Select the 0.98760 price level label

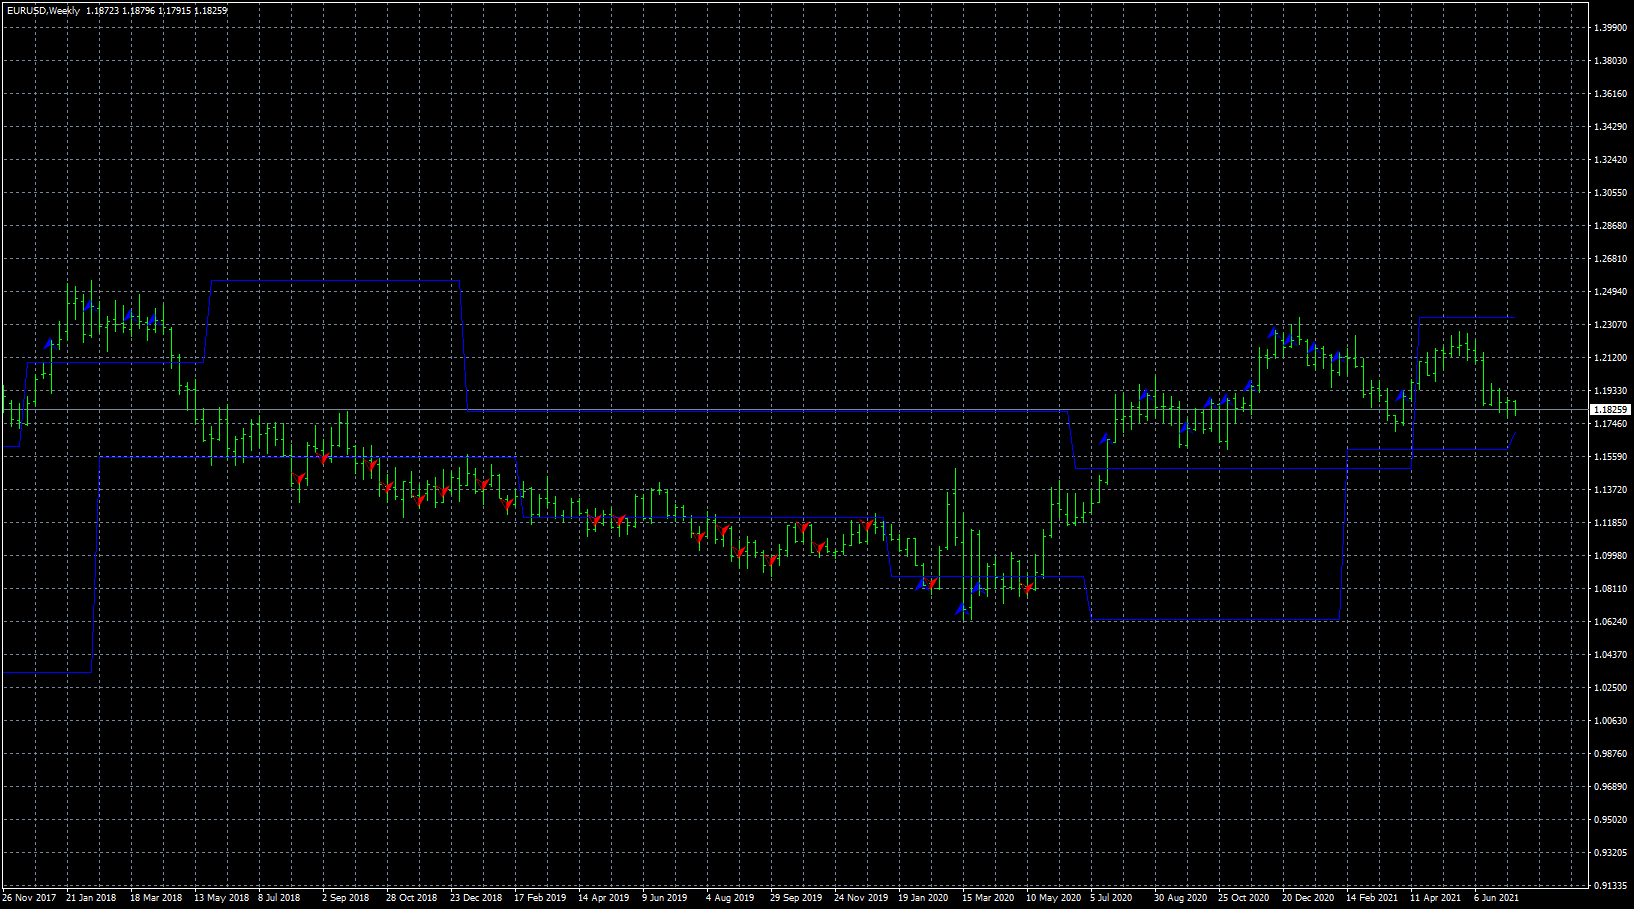coord(1610,754)
